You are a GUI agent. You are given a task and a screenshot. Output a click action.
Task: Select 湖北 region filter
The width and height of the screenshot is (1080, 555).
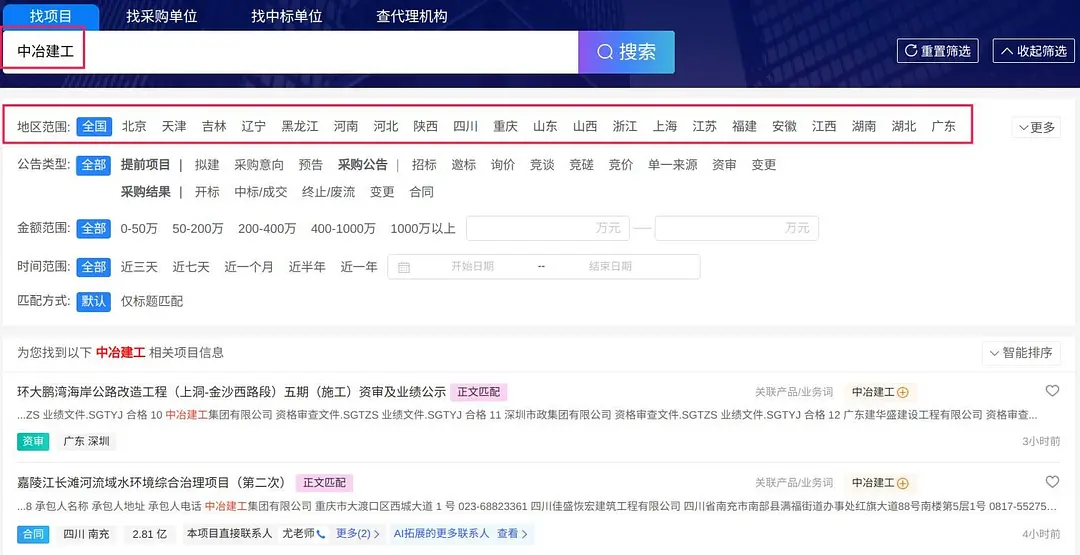click(x=904, y=127)
